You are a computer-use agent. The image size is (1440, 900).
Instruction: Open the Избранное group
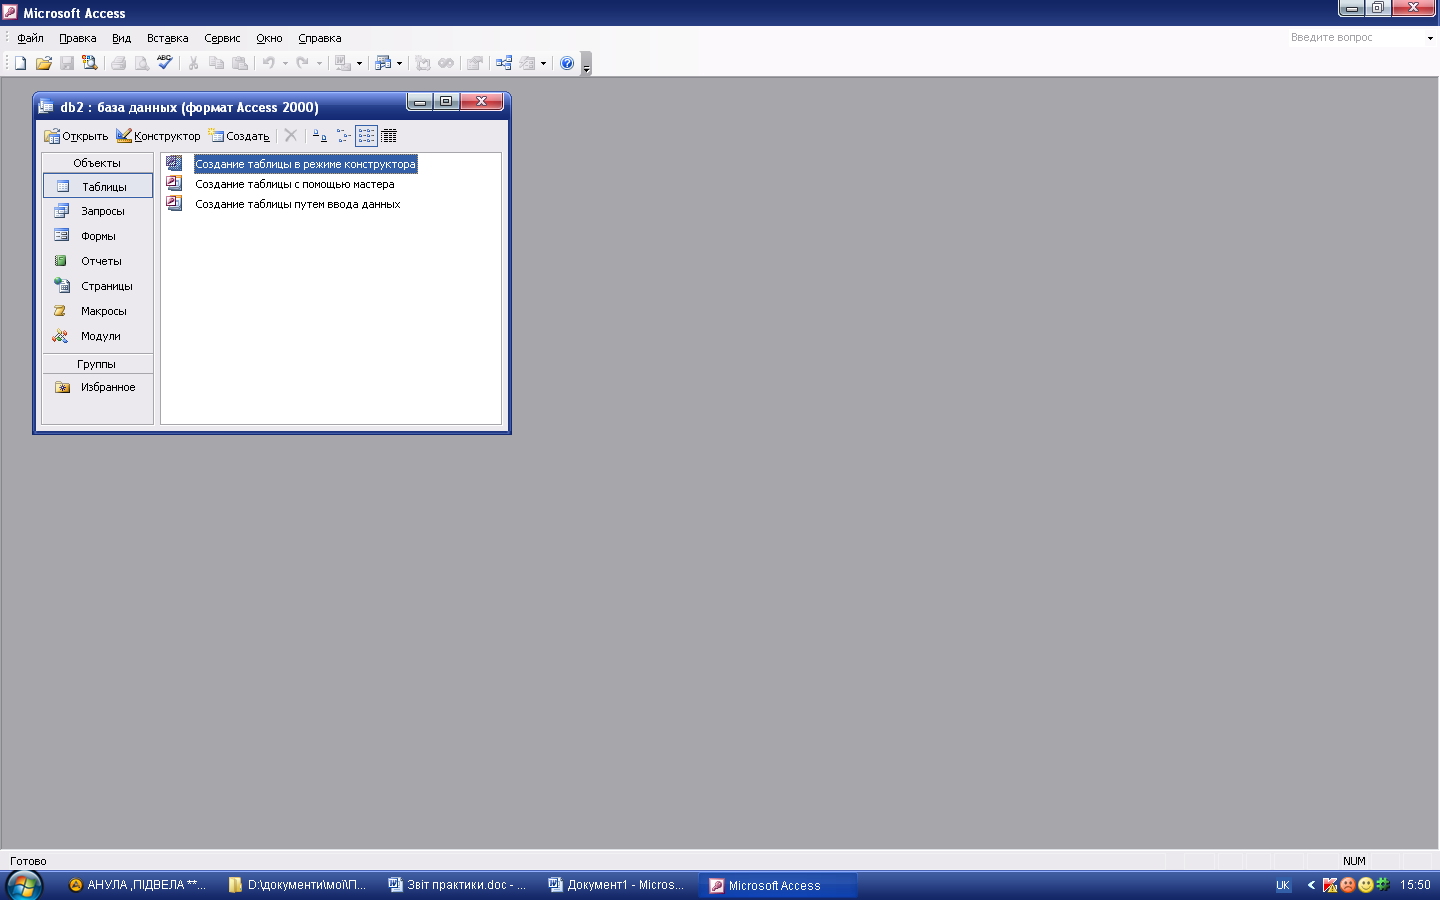pos(98,387)
